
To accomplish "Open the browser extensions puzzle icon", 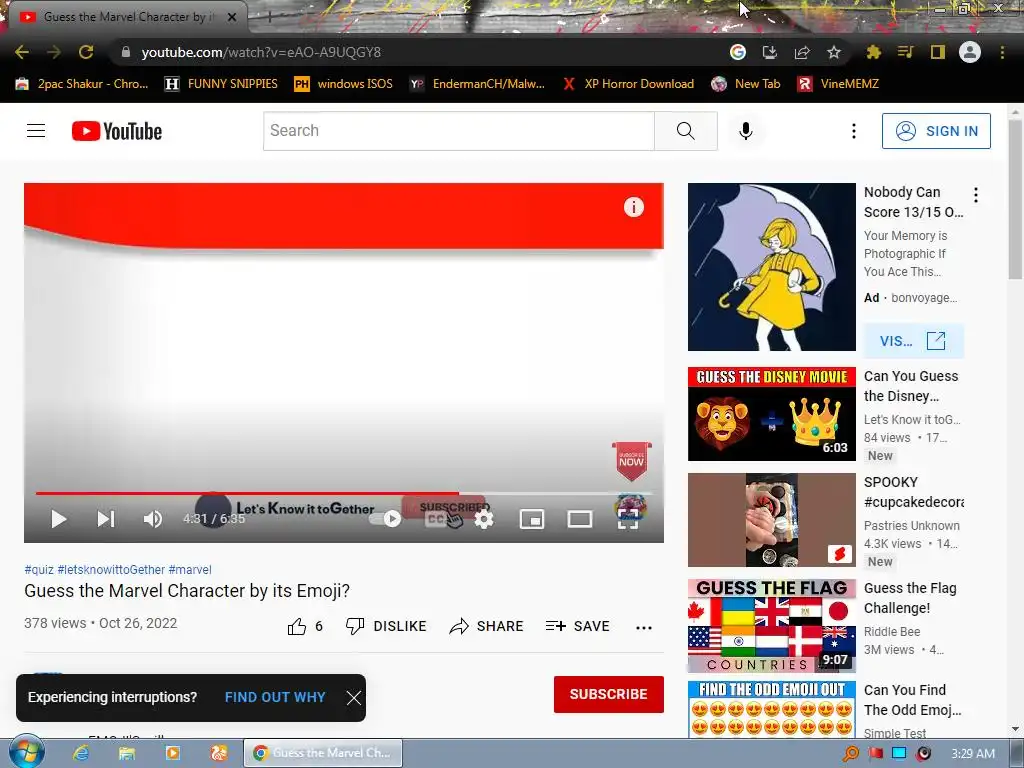I will click(873, 52).
